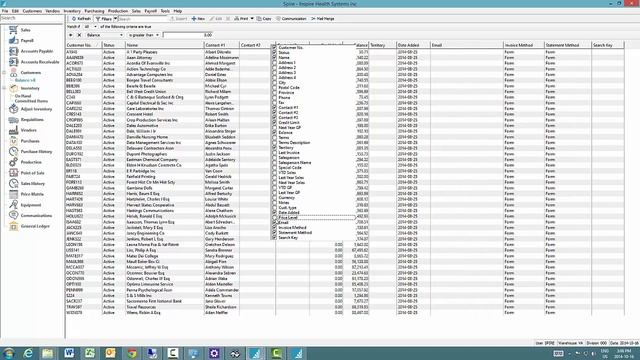Open the Purchases icon

(13, 141)
